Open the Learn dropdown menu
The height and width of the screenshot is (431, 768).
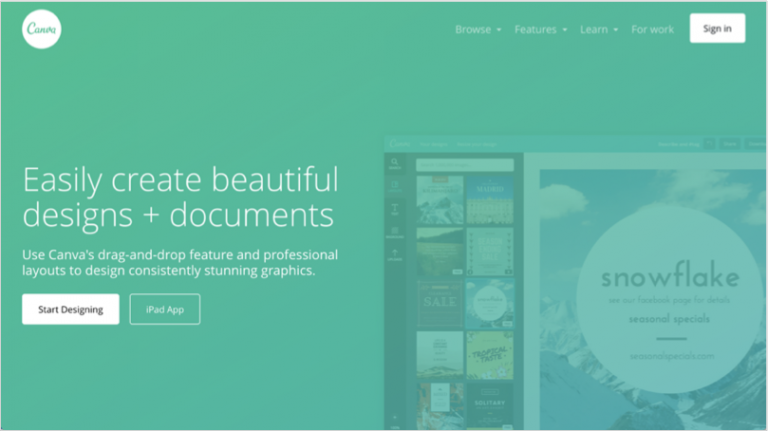click(x=599, y=29)
